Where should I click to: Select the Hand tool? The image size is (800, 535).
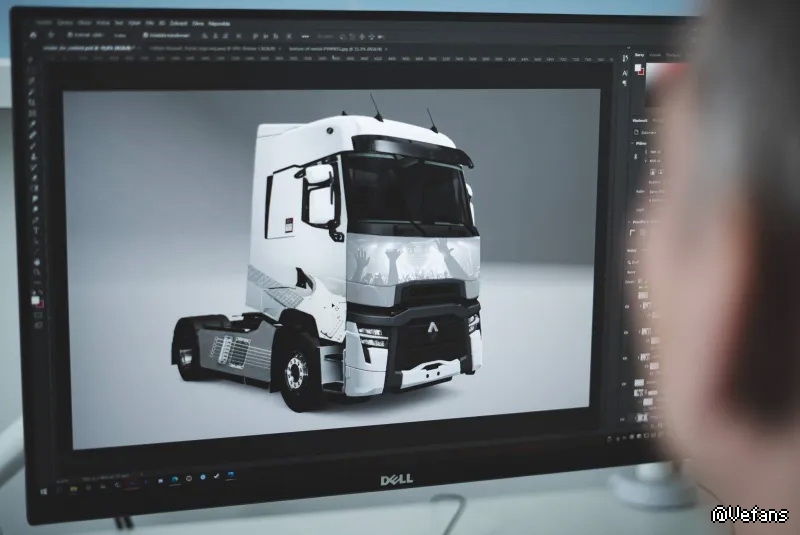(37, 262)
